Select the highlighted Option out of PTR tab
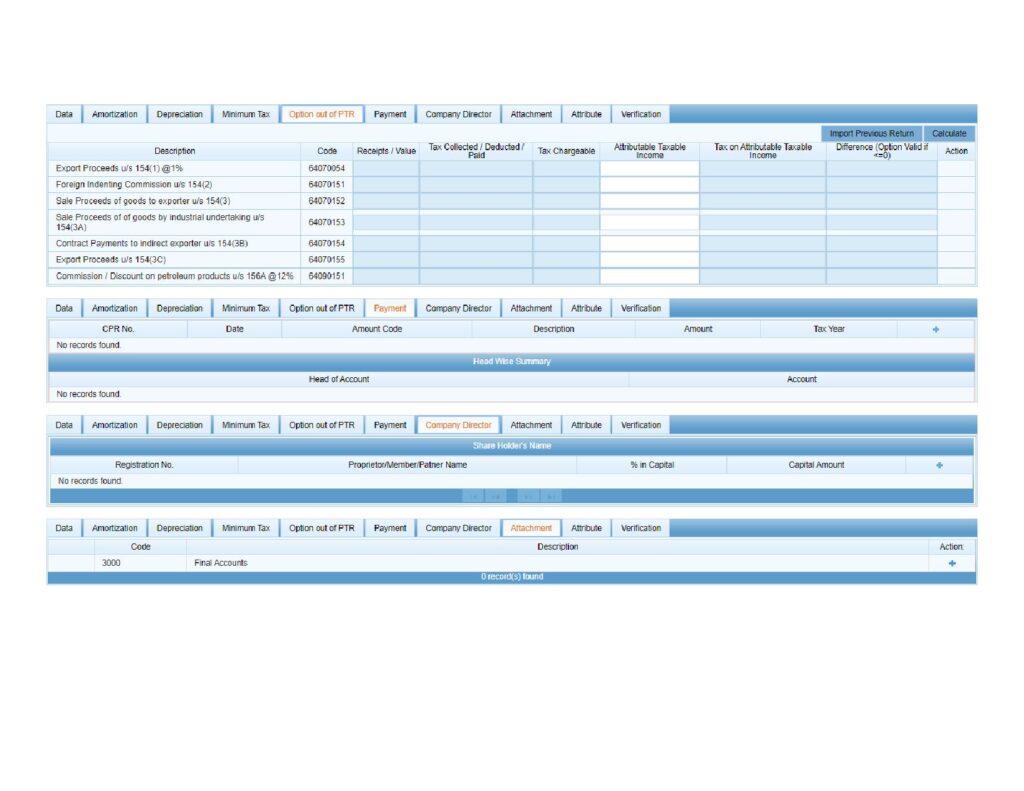This screenshot has width=1024, height=791. tap(322, 114)
